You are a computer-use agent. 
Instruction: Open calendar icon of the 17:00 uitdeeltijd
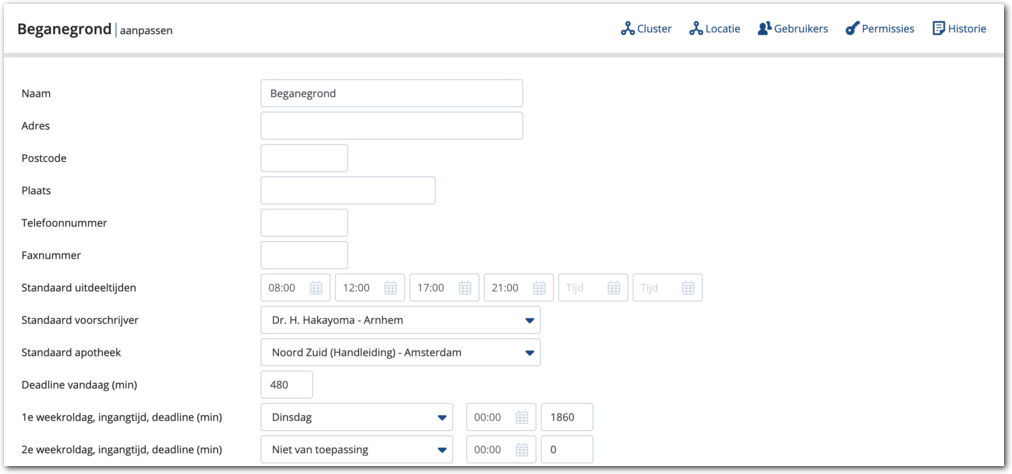(465, 288)
